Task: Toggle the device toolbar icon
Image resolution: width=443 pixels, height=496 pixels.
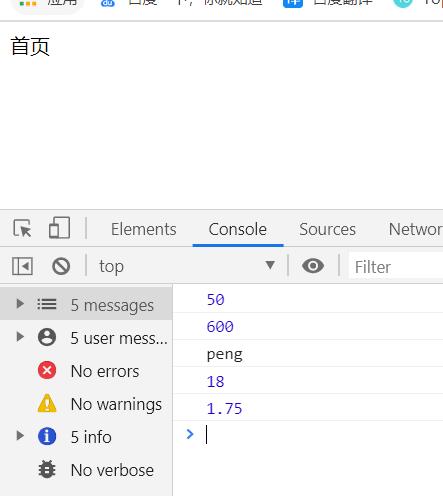Action: 59,228
